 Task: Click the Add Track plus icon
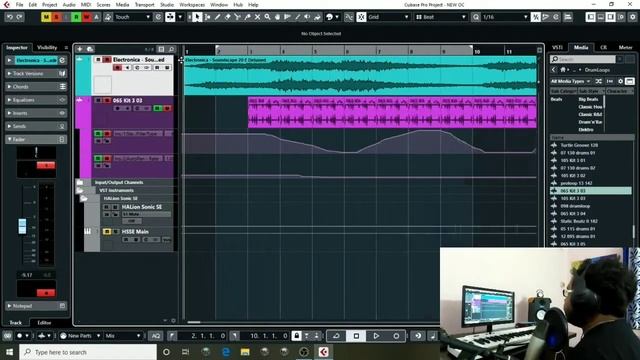coord(80,49)
